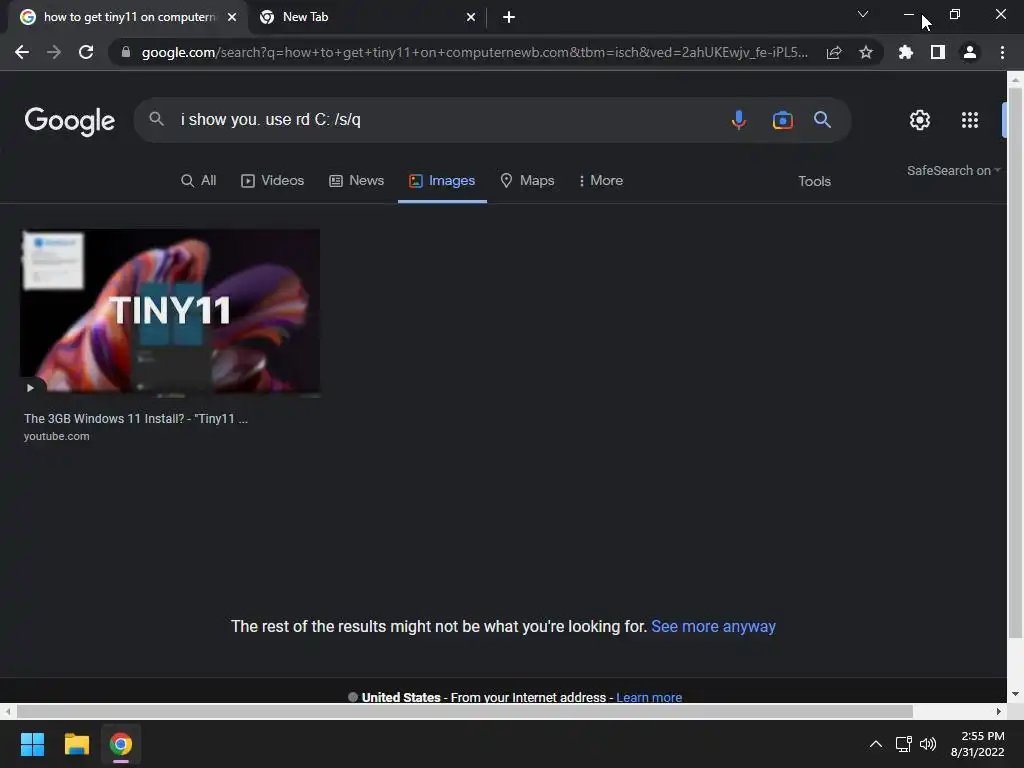Switch to the Videos results tab

(272, 180)
